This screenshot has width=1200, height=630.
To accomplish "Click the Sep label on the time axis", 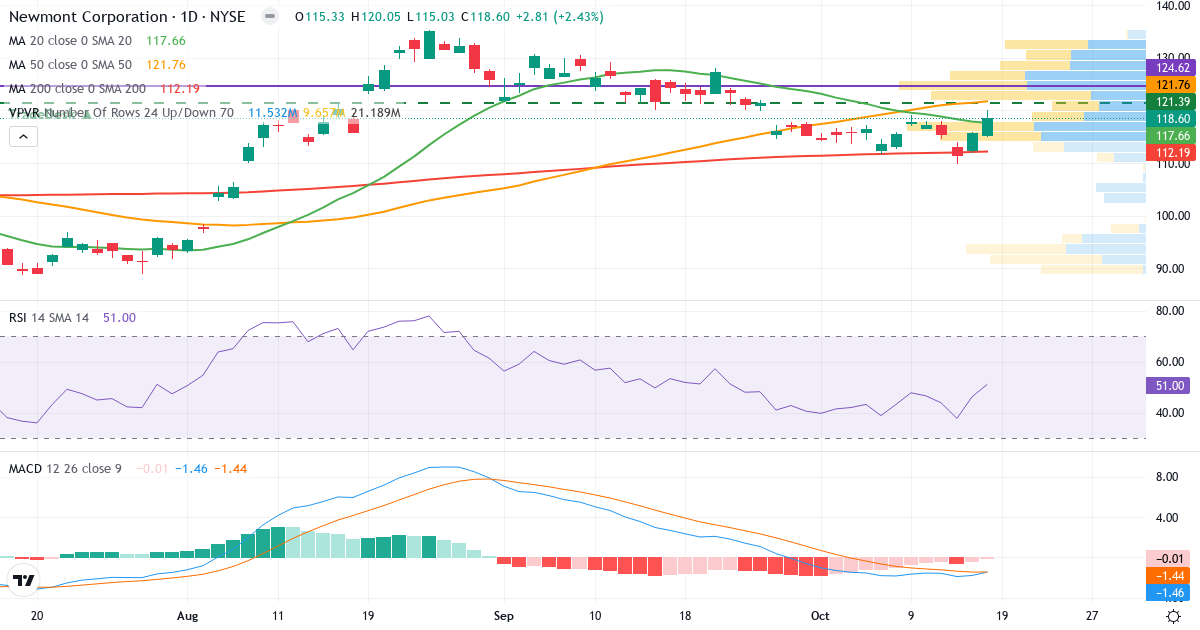I will click(504, 616).
